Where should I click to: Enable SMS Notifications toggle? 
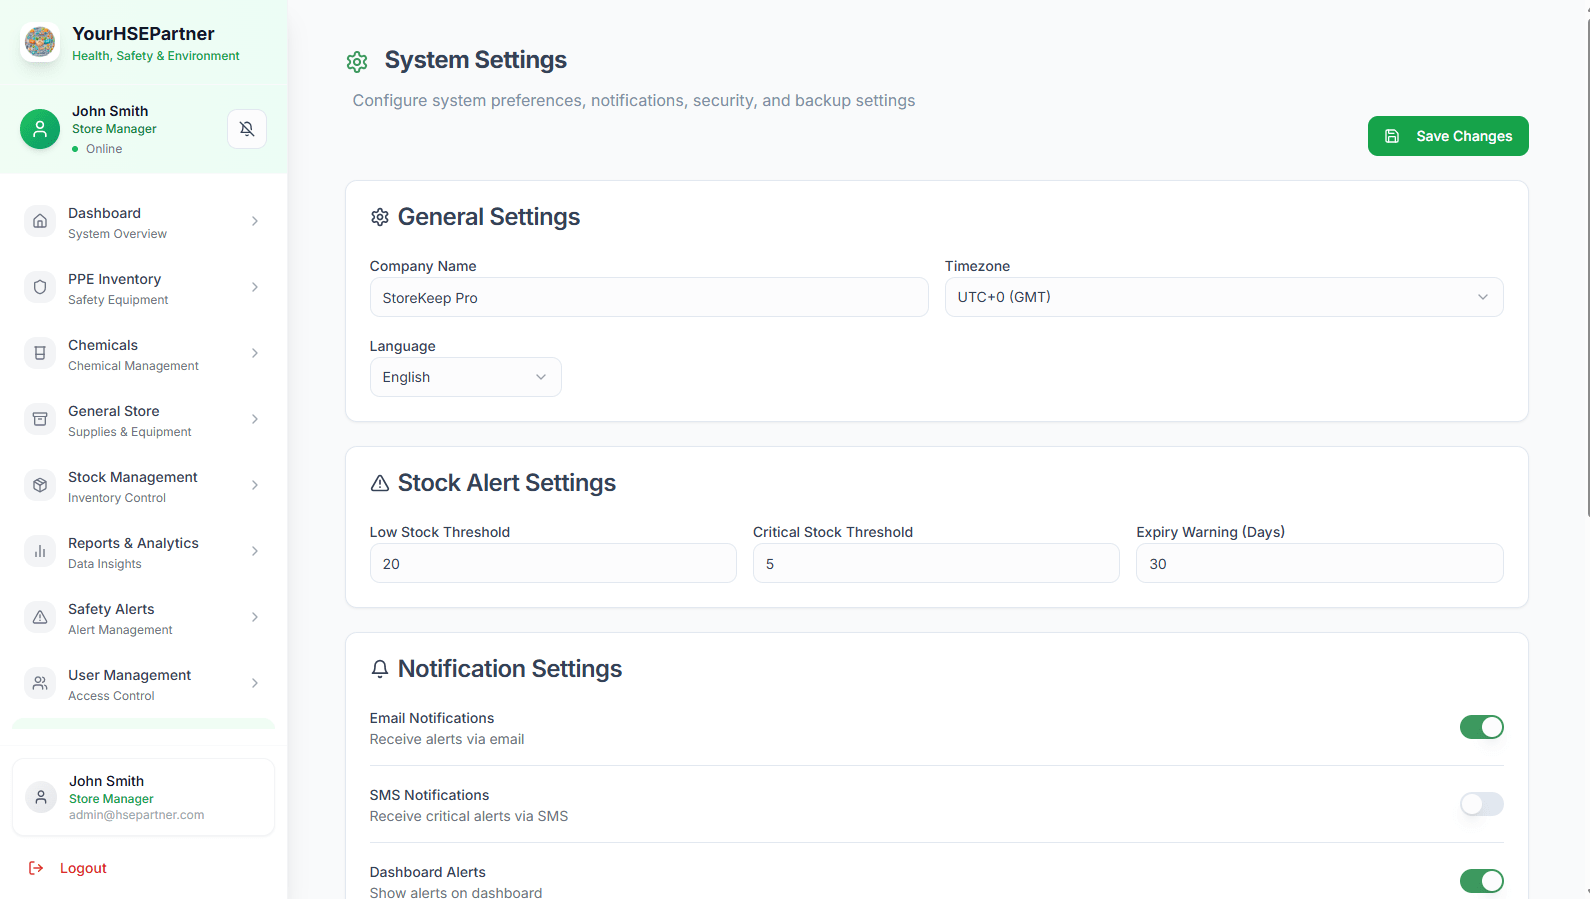pos(1481,804)
